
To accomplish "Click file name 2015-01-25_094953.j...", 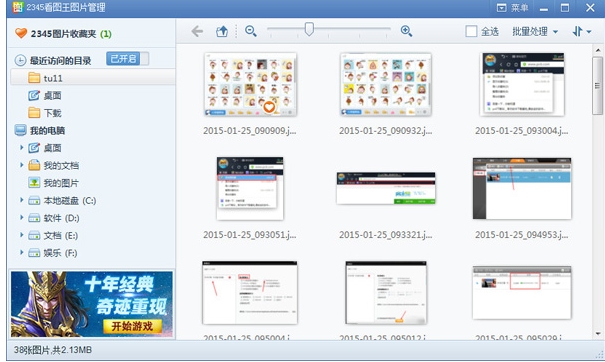I will [522, 235].
